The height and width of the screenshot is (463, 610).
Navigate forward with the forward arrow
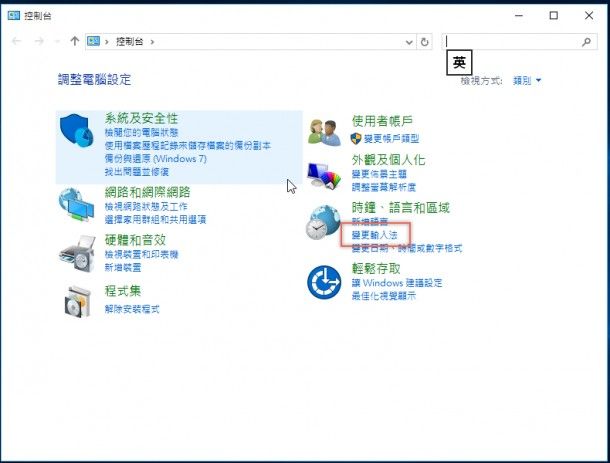coord(39,41)
